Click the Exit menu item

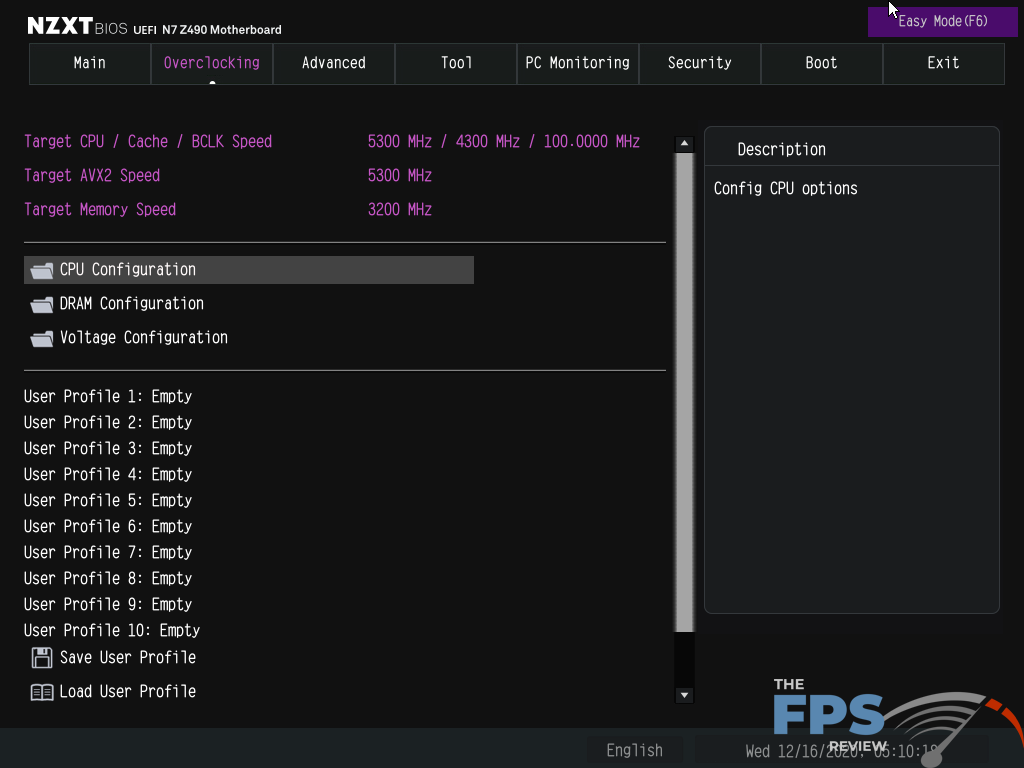[x=942, y=63]
